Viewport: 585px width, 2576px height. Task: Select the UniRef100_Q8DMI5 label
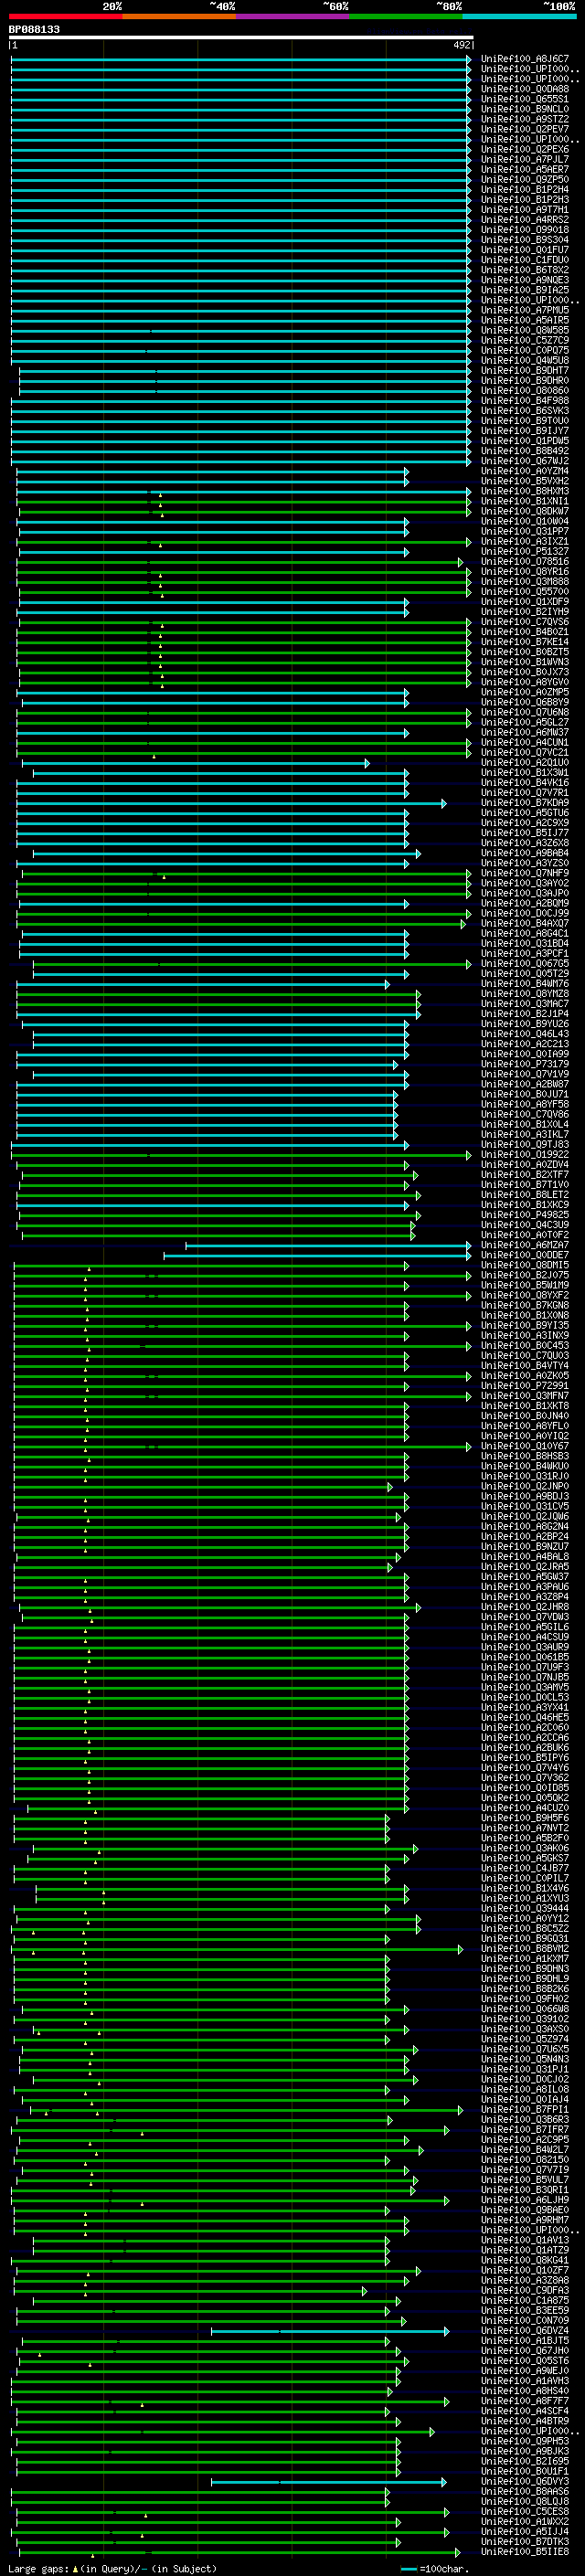(x=525, y=1266)
